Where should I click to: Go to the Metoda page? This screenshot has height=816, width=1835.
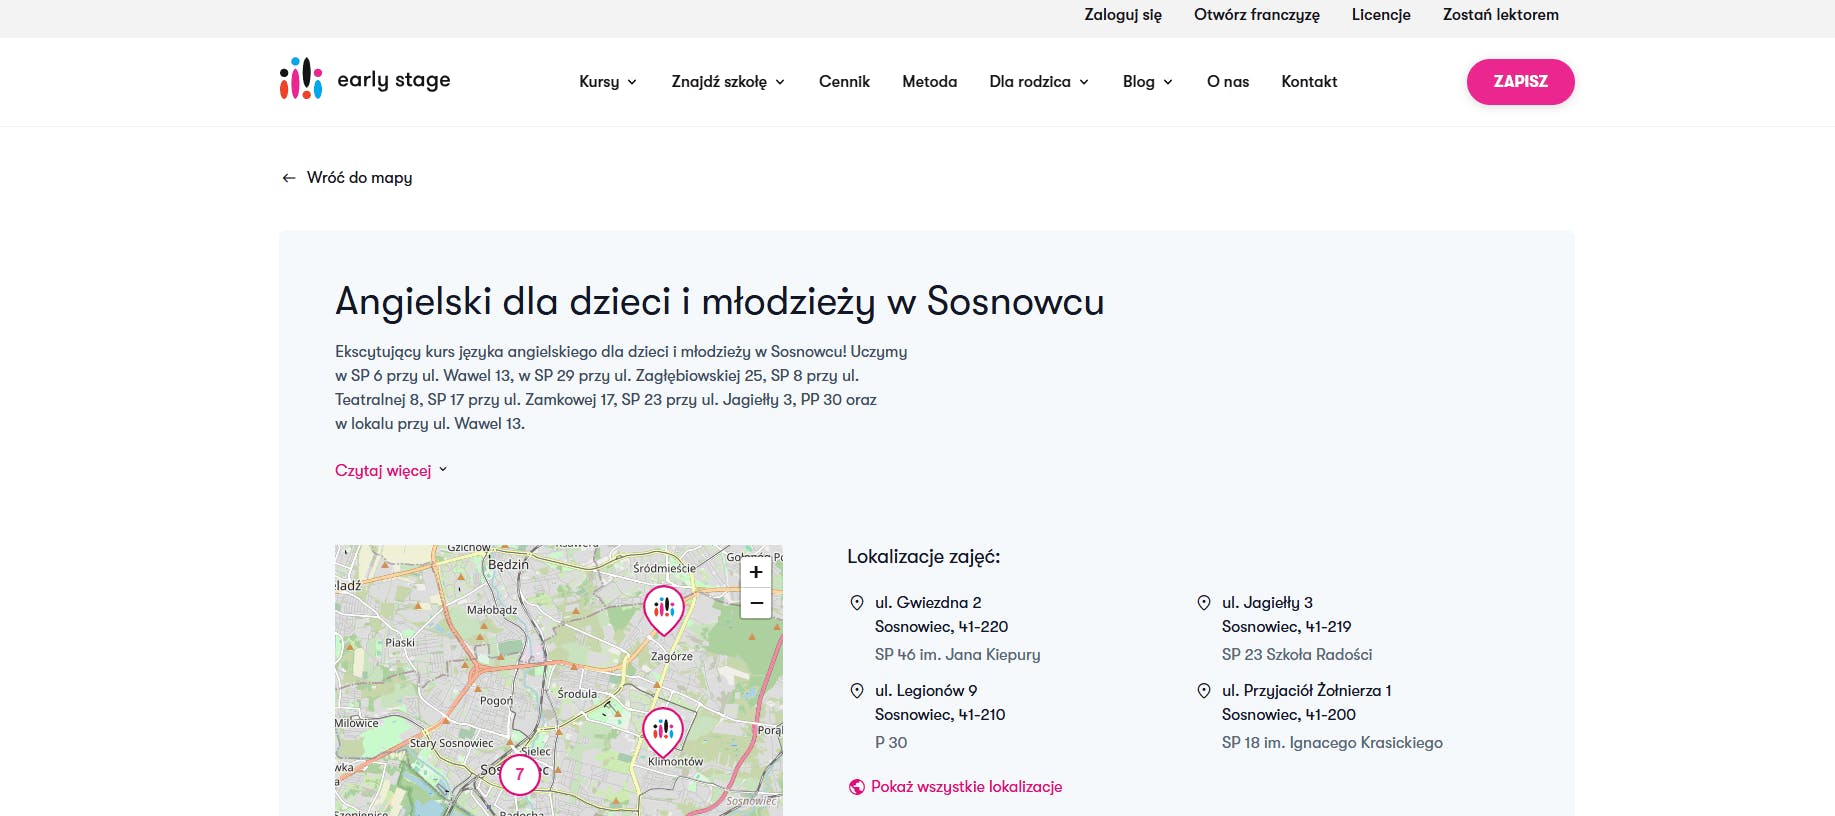[x=929, y=82]
